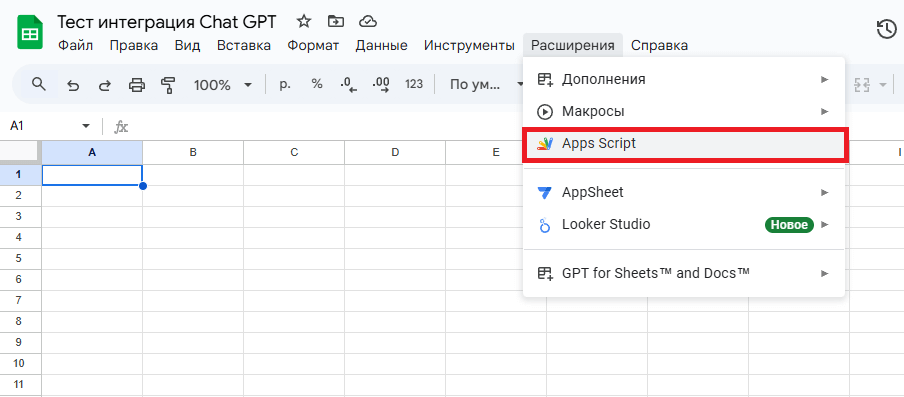Select the paint format roller icon
904x397 pixels.
click(x=168, y=85)
